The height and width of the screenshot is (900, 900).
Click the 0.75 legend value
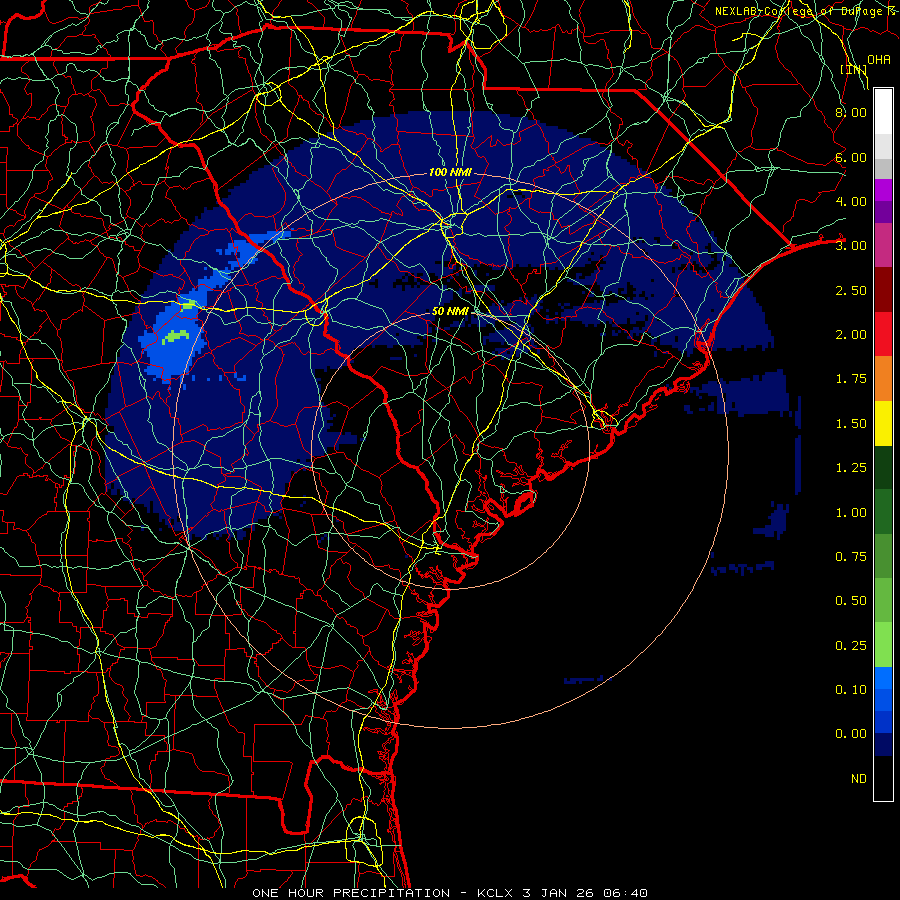click(x=851, y=557)
